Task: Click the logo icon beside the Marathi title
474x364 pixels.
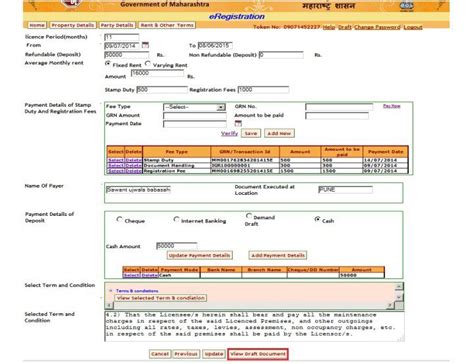Action: pos(406,6)
